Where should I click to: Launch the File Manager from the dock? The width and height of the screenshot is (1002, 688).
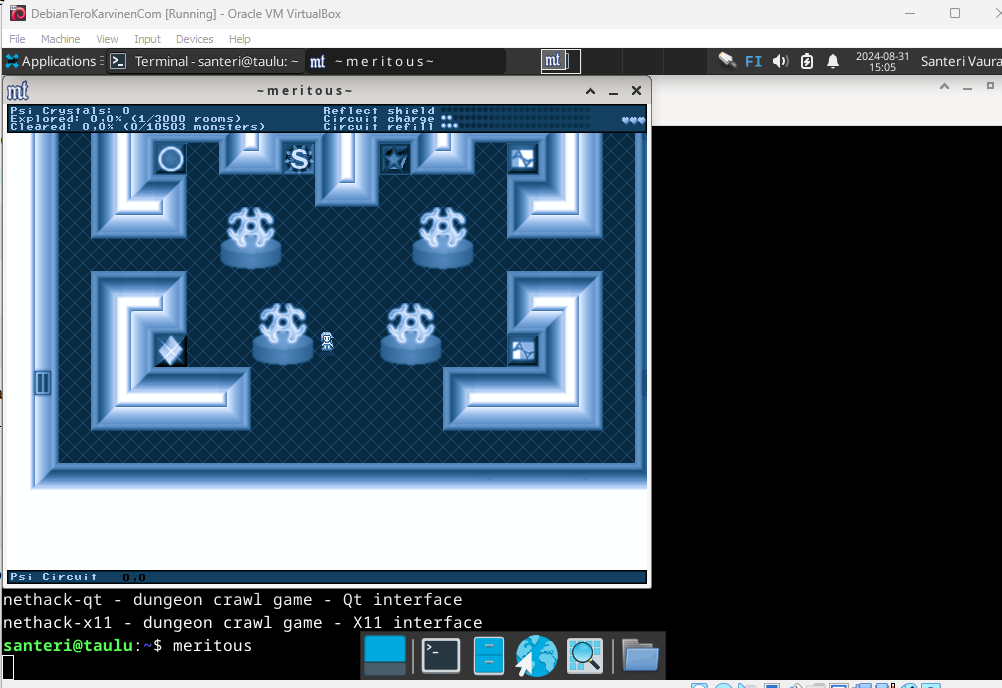point(488,656)
